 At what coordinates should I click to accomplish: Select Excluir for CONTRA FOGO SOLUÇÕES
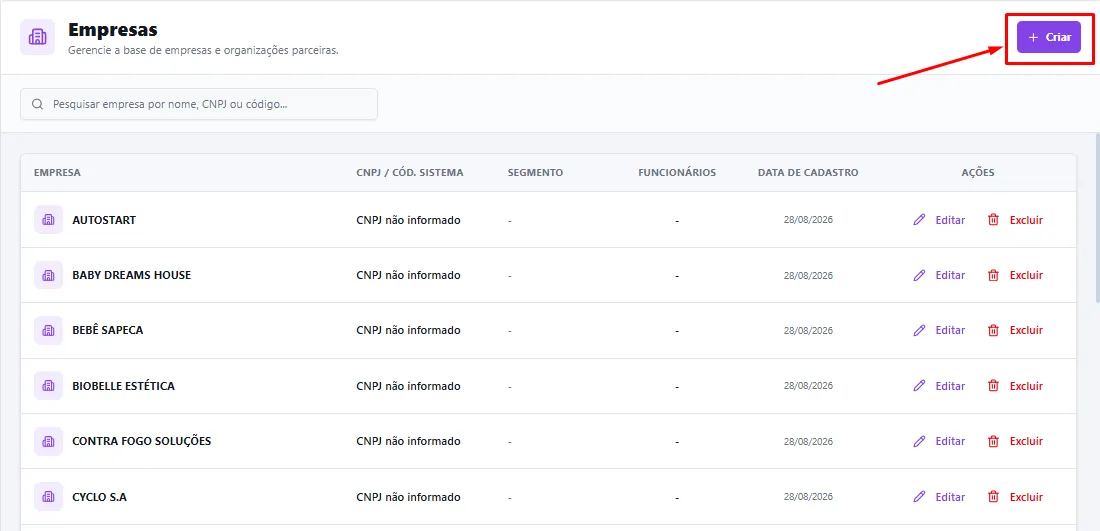coord(1026,441)
